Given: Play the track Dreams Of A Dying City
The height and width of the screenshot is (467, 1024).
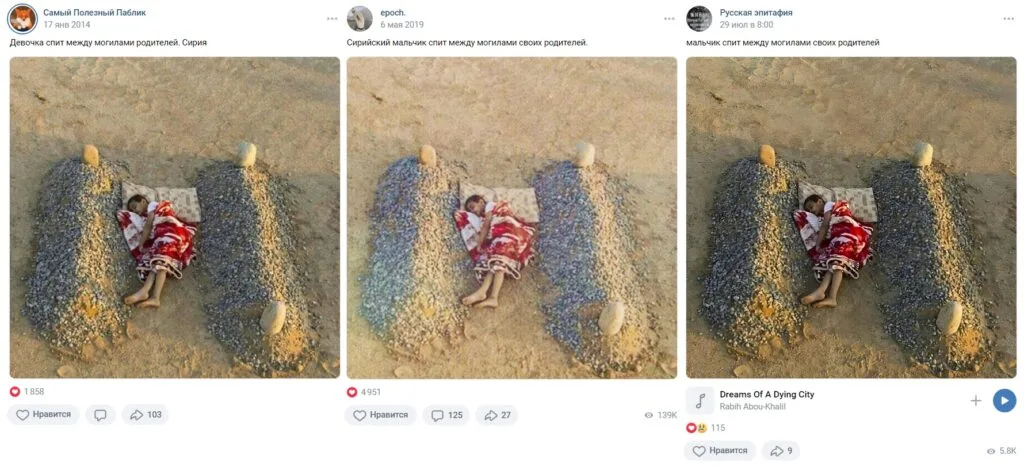Looking at the screenshot, I should pyautogui.click(x=1004, y=401).
